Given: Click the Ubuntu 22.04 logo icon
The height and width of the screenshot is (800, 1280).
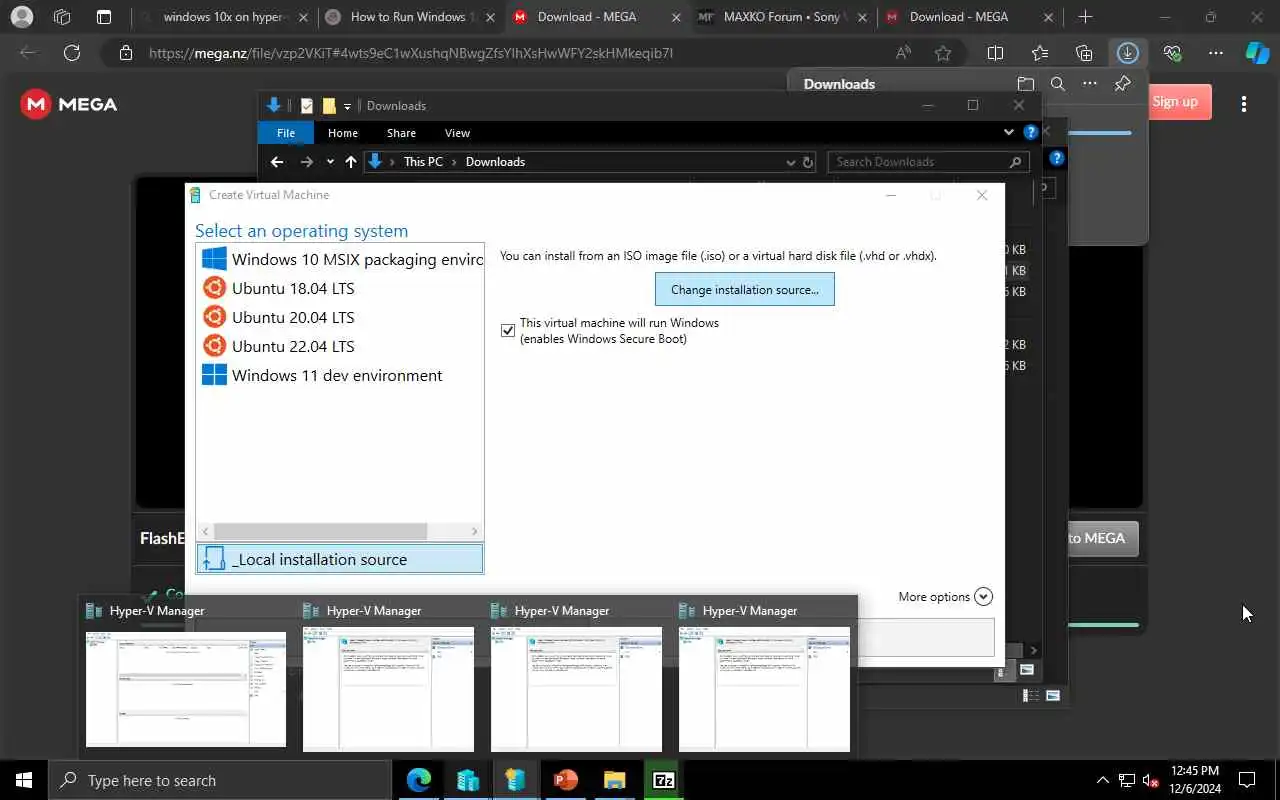Looking at the screenshot, I should [214, 346].
